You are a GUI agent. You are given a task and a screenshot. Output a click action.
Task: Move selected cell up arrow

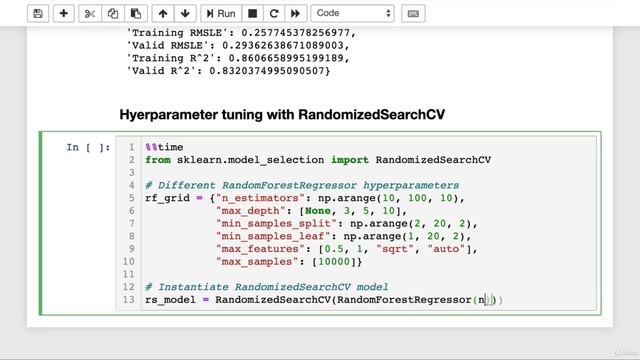click(x=163, y=13)
